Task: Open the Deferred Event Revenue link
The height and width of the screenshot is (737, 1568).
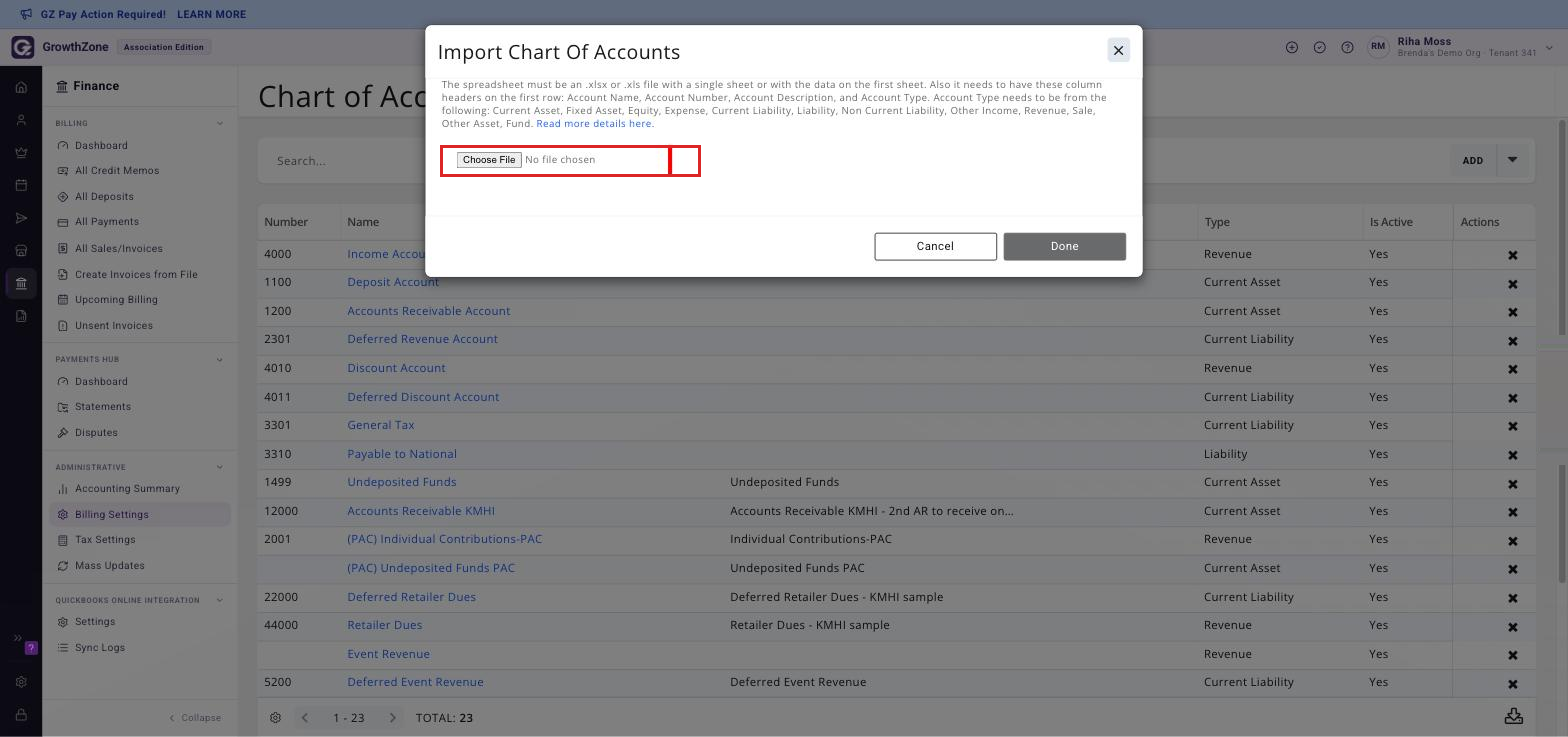Action: 415,682
